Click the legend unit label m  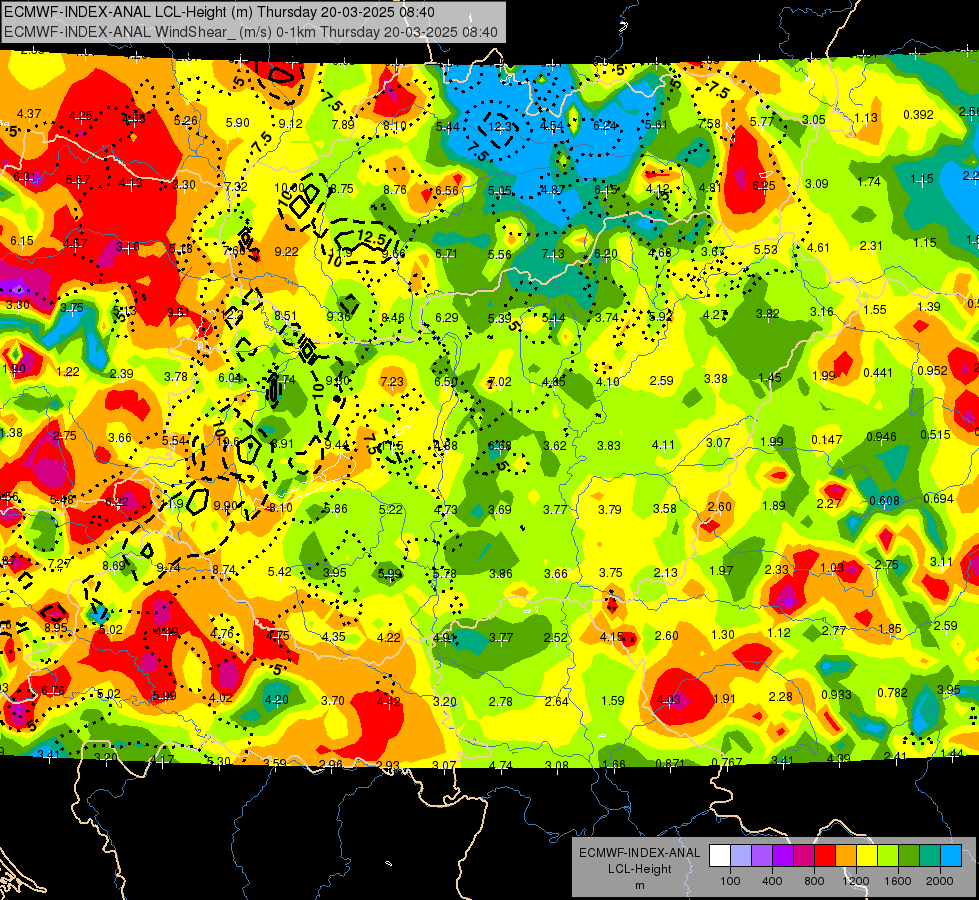639,886
